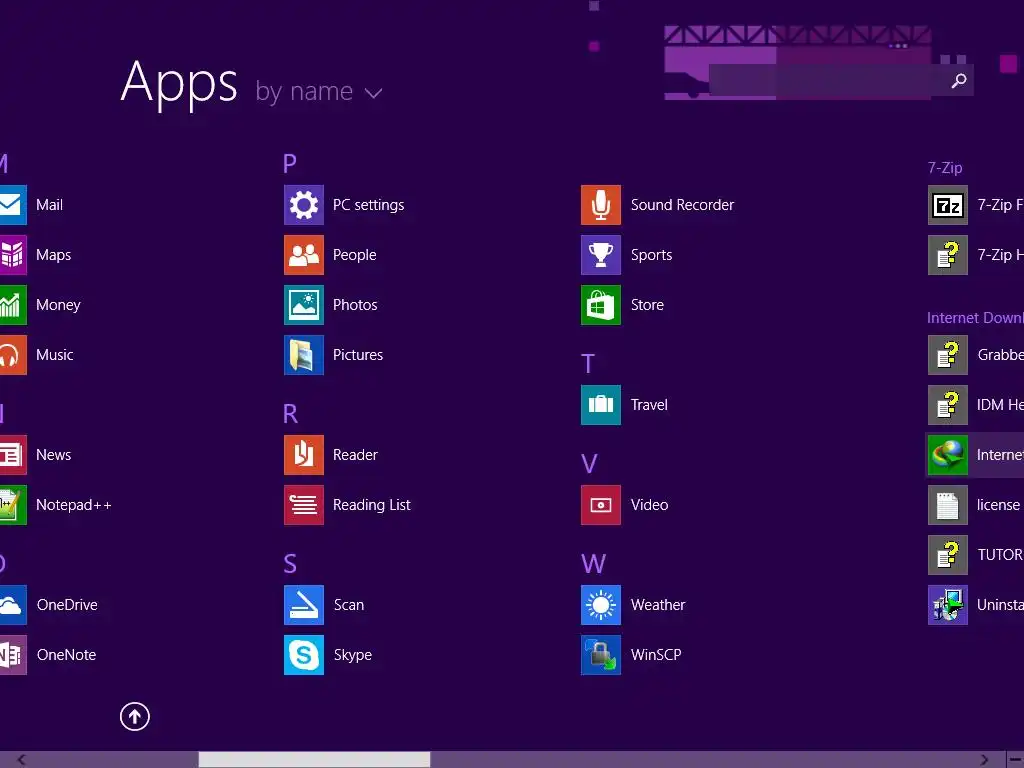
Task: Launch the Store shopping bag icon
Action: [601, 305]
